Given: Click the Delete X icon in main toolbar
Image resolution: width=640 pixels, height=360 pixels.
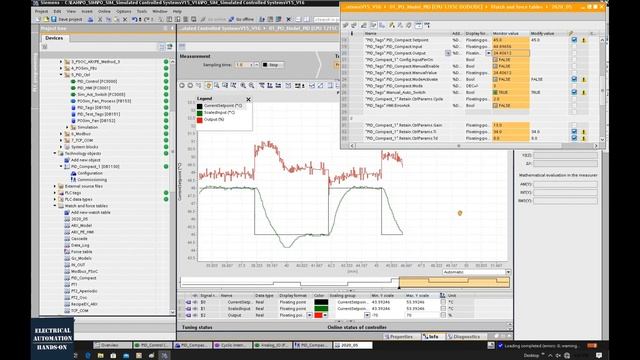Looking at the screenshot, I should [x=125, y=19].
